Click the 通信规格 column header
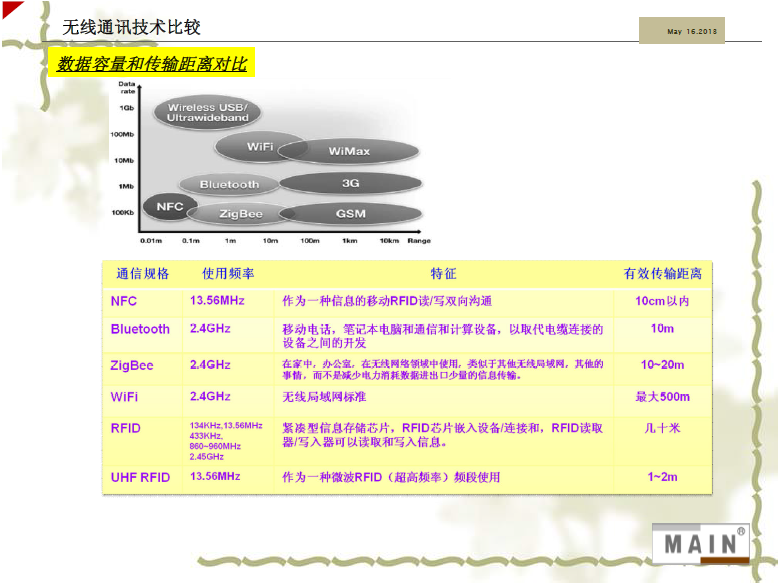Viewport: 780px width, 585px height. pos(143,274)
